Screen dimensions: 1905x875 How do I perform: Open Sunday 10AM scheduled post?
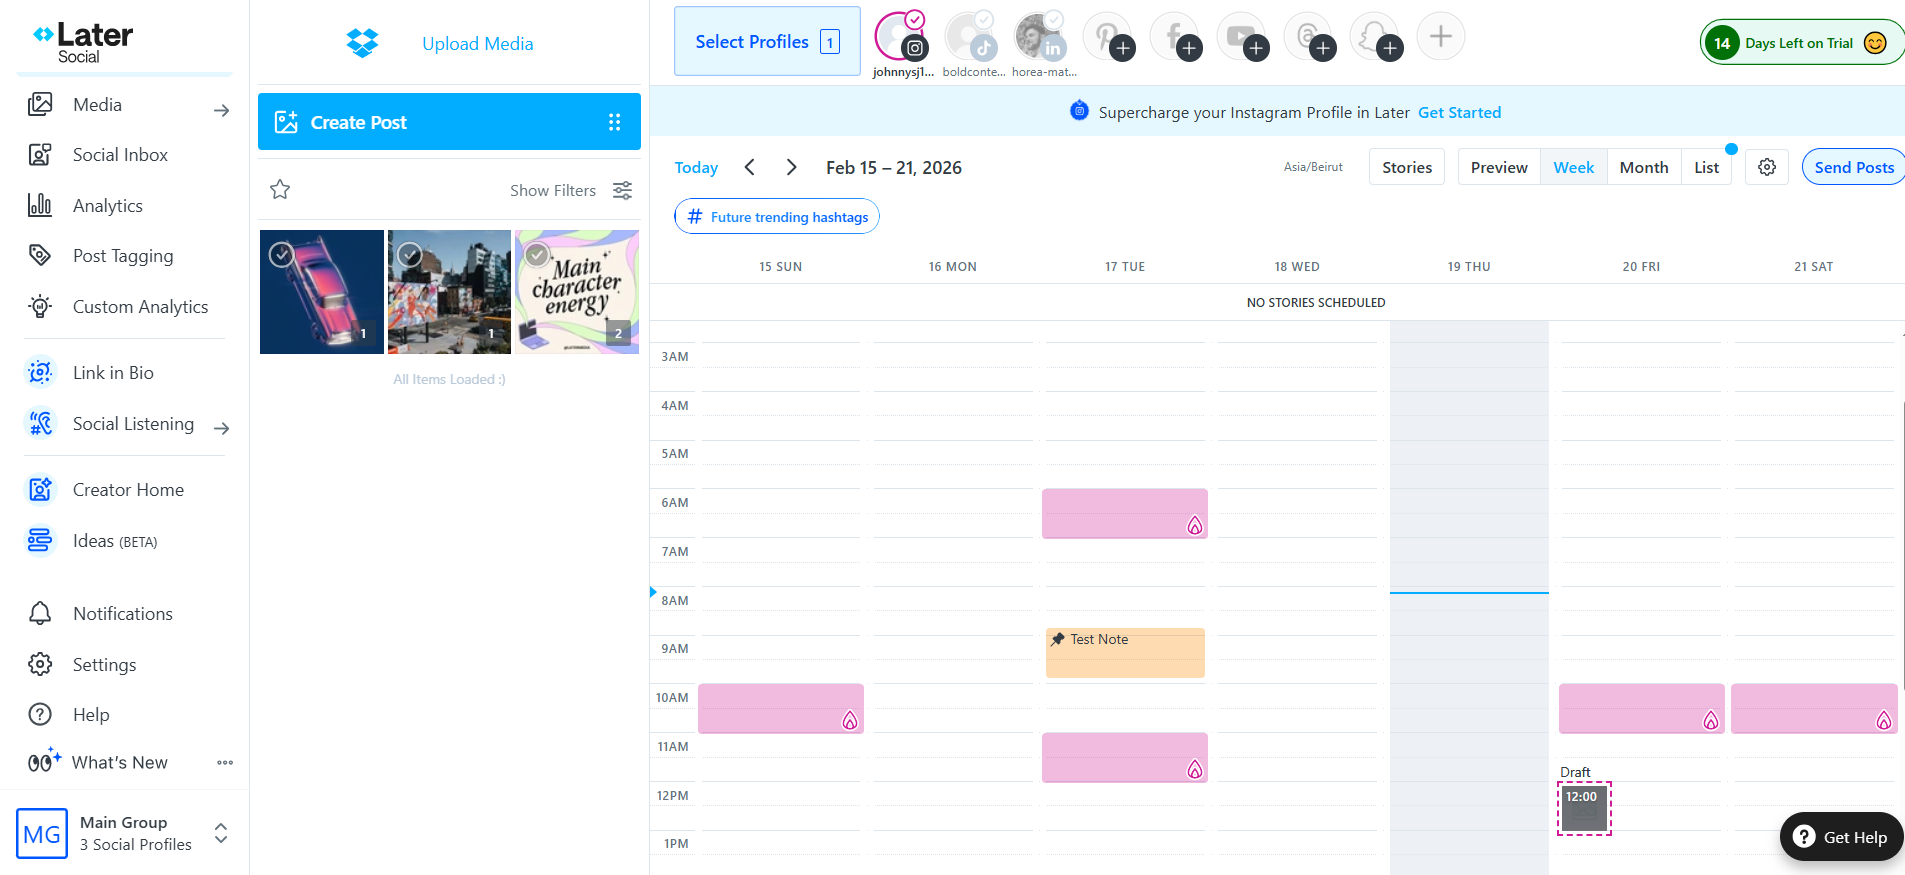pyautogui.click(x=781, y=709)
